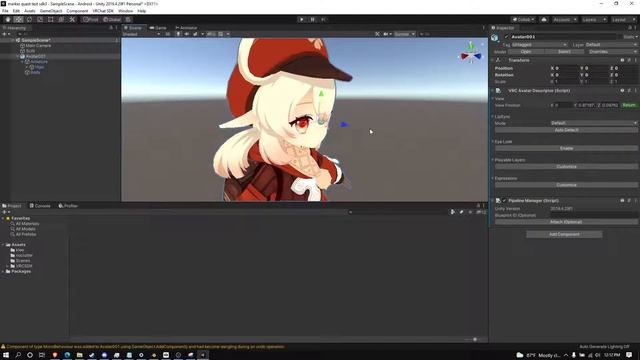
Task: Click the Playable Layers Customize button
Action: [567, 167]
